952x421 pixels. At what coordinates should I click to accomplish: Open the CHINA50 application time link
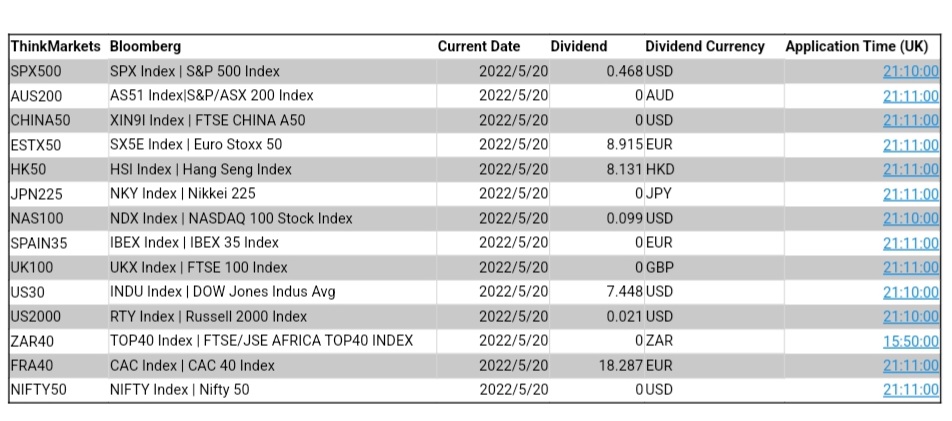[x=910, y=120]
